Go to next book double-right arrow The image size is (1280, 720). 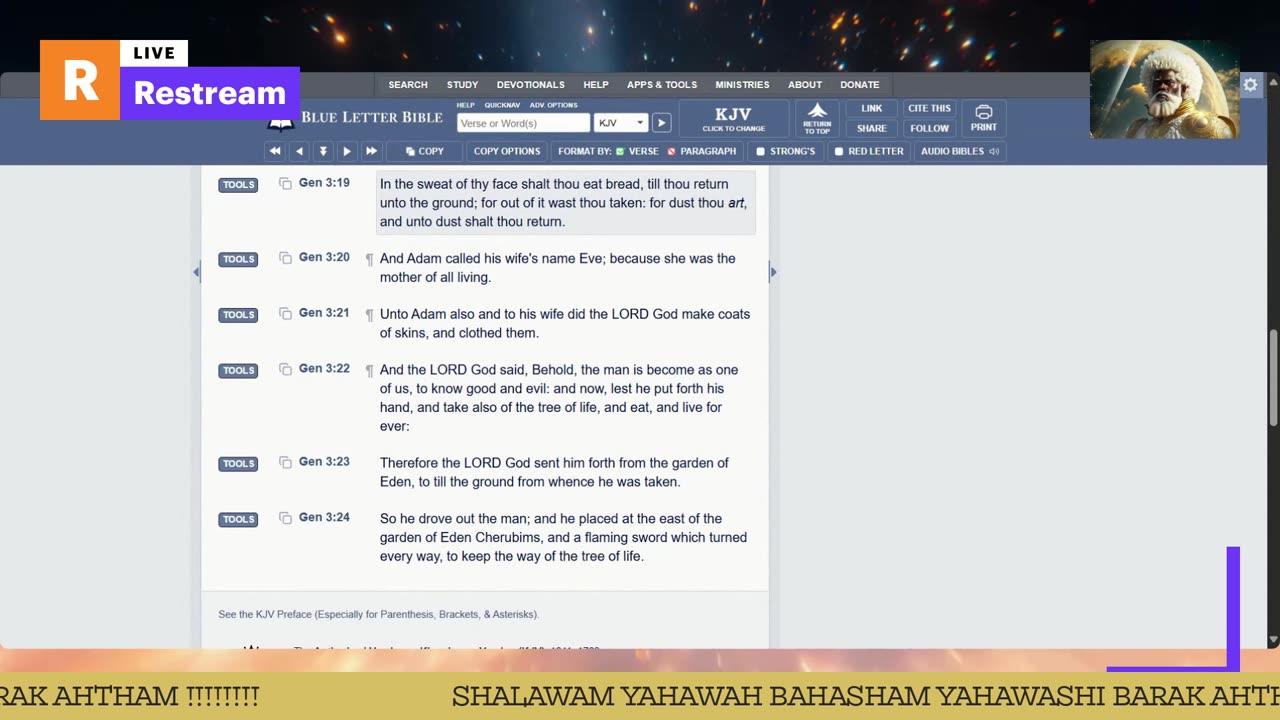point(371,151)
